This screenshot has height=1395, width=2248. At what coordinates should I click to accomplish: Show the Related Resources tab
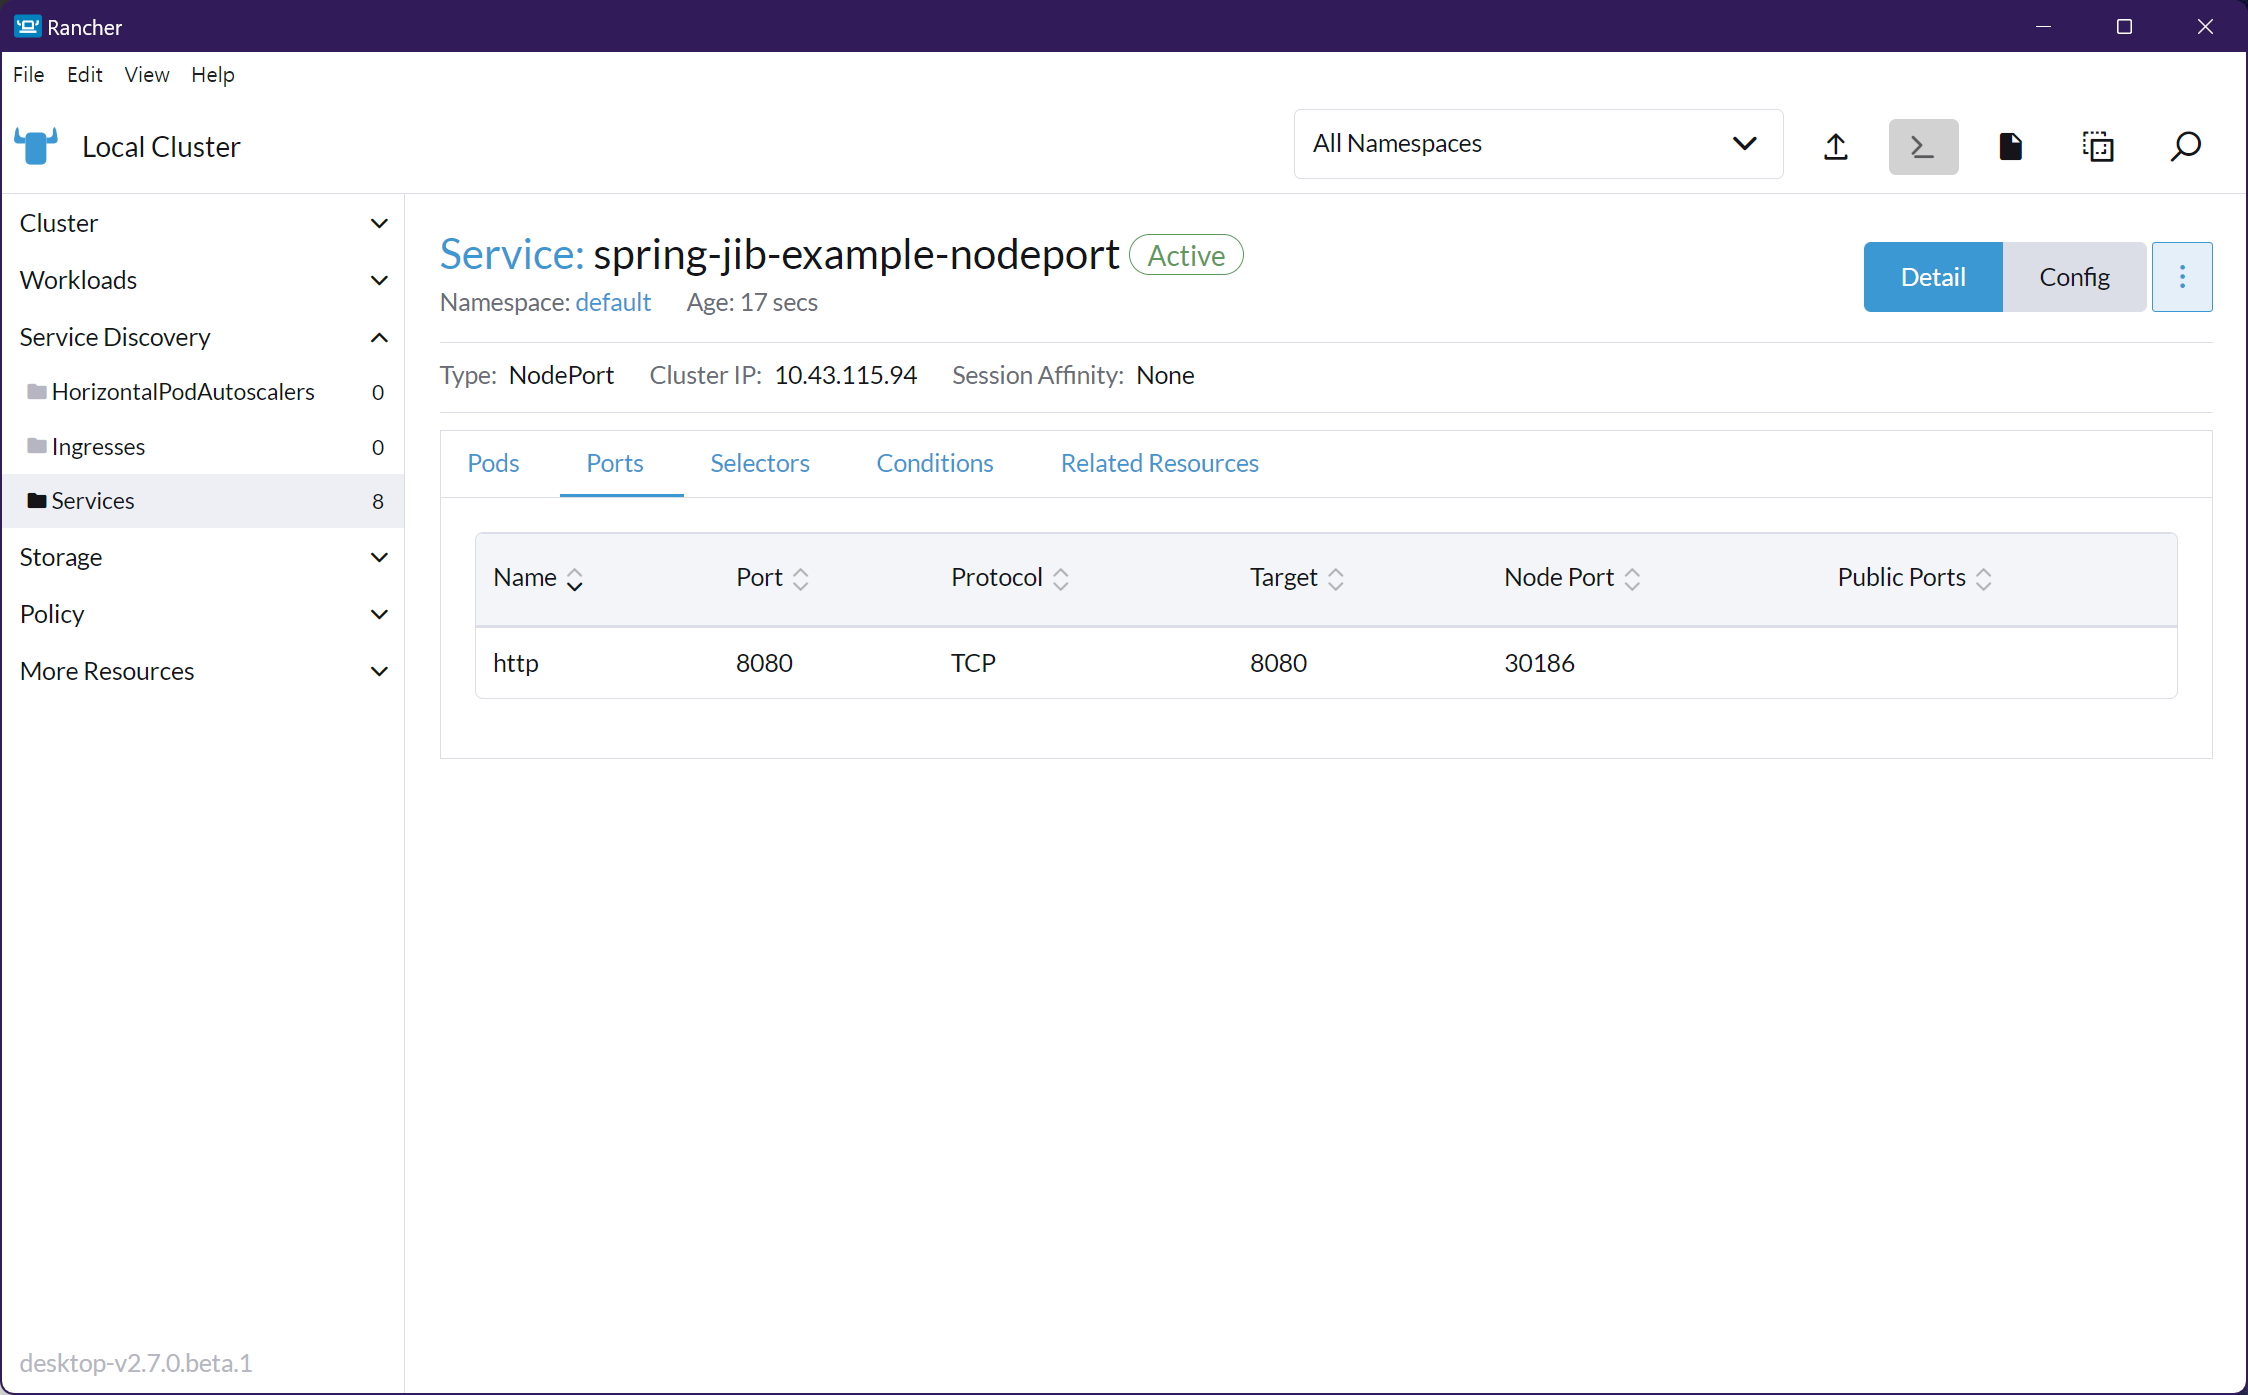coord(1160,463)
